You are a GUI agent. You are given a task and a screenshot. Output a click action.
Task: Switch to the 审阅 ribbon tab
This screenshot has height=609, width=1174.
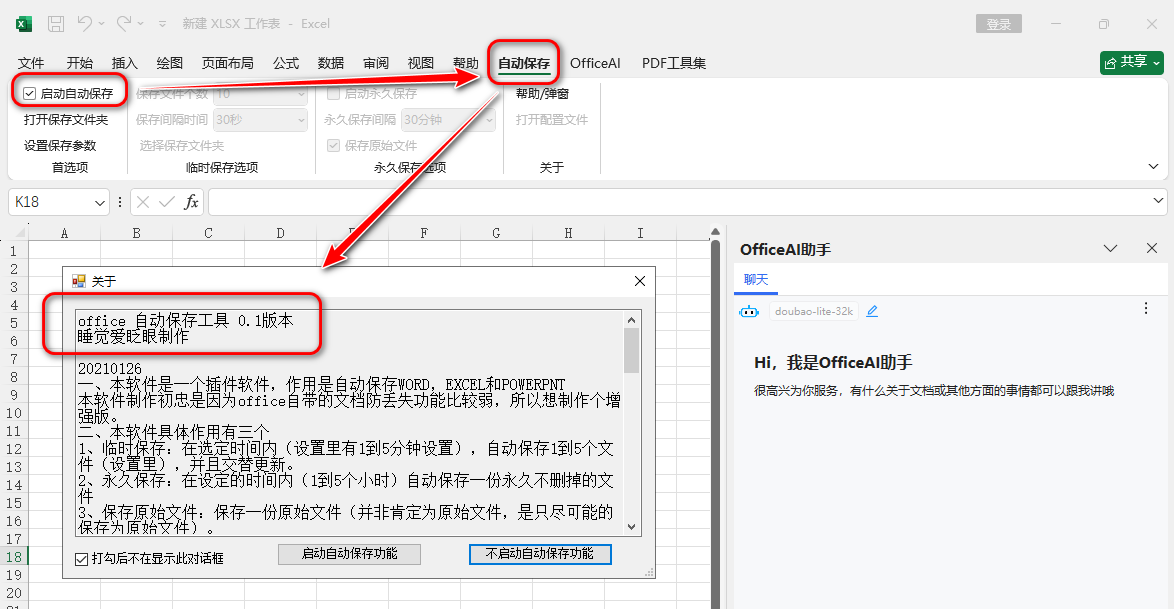[x=376, y=63]
